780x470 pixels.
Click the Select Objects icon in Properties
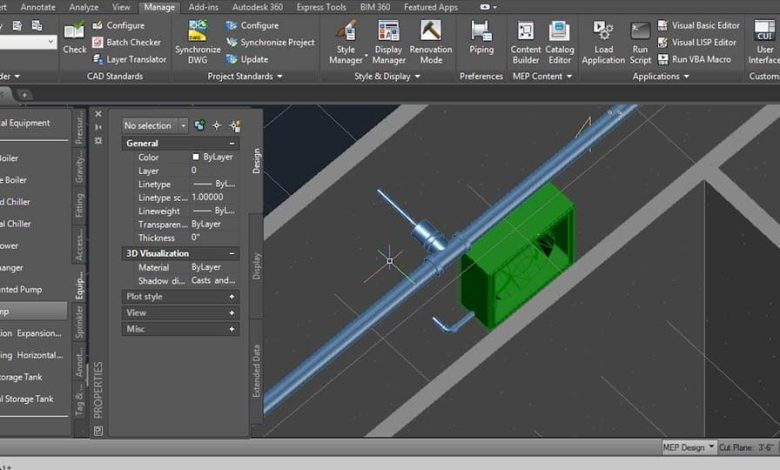[216, 125]
